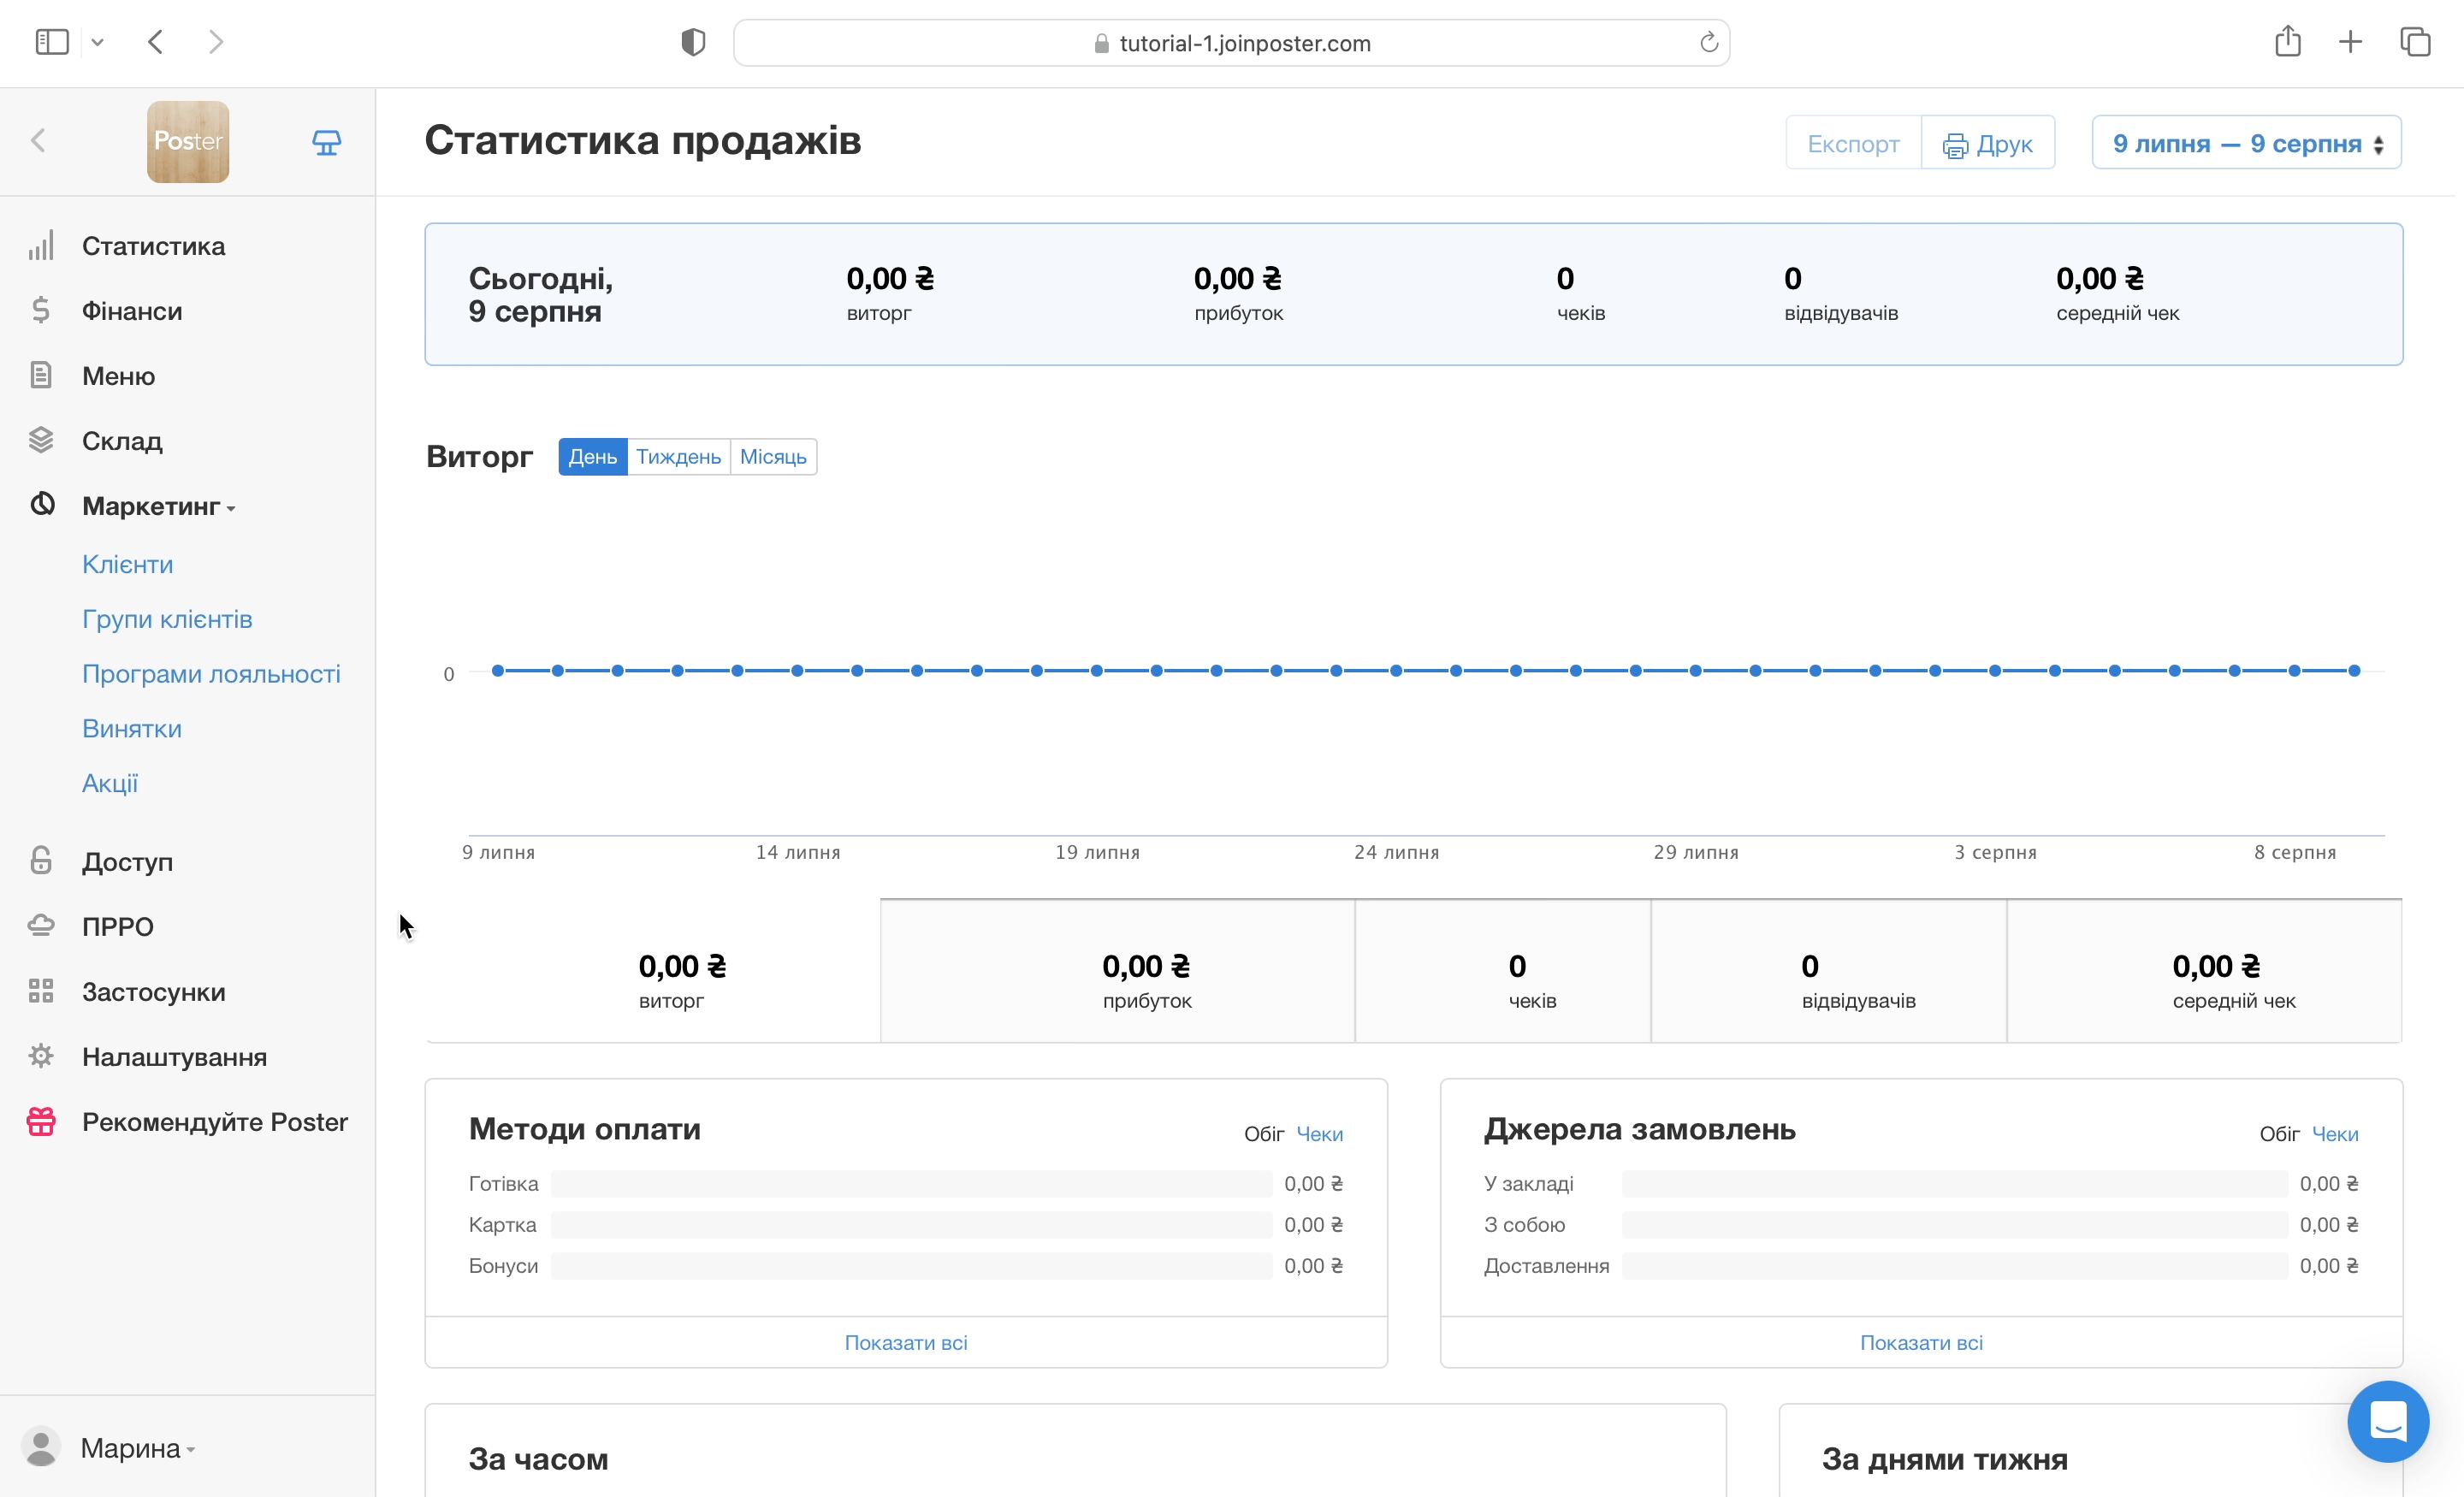Click the Statistics bar chart icon
Screen dimensions: 2464x1497
tap(41, 246)
